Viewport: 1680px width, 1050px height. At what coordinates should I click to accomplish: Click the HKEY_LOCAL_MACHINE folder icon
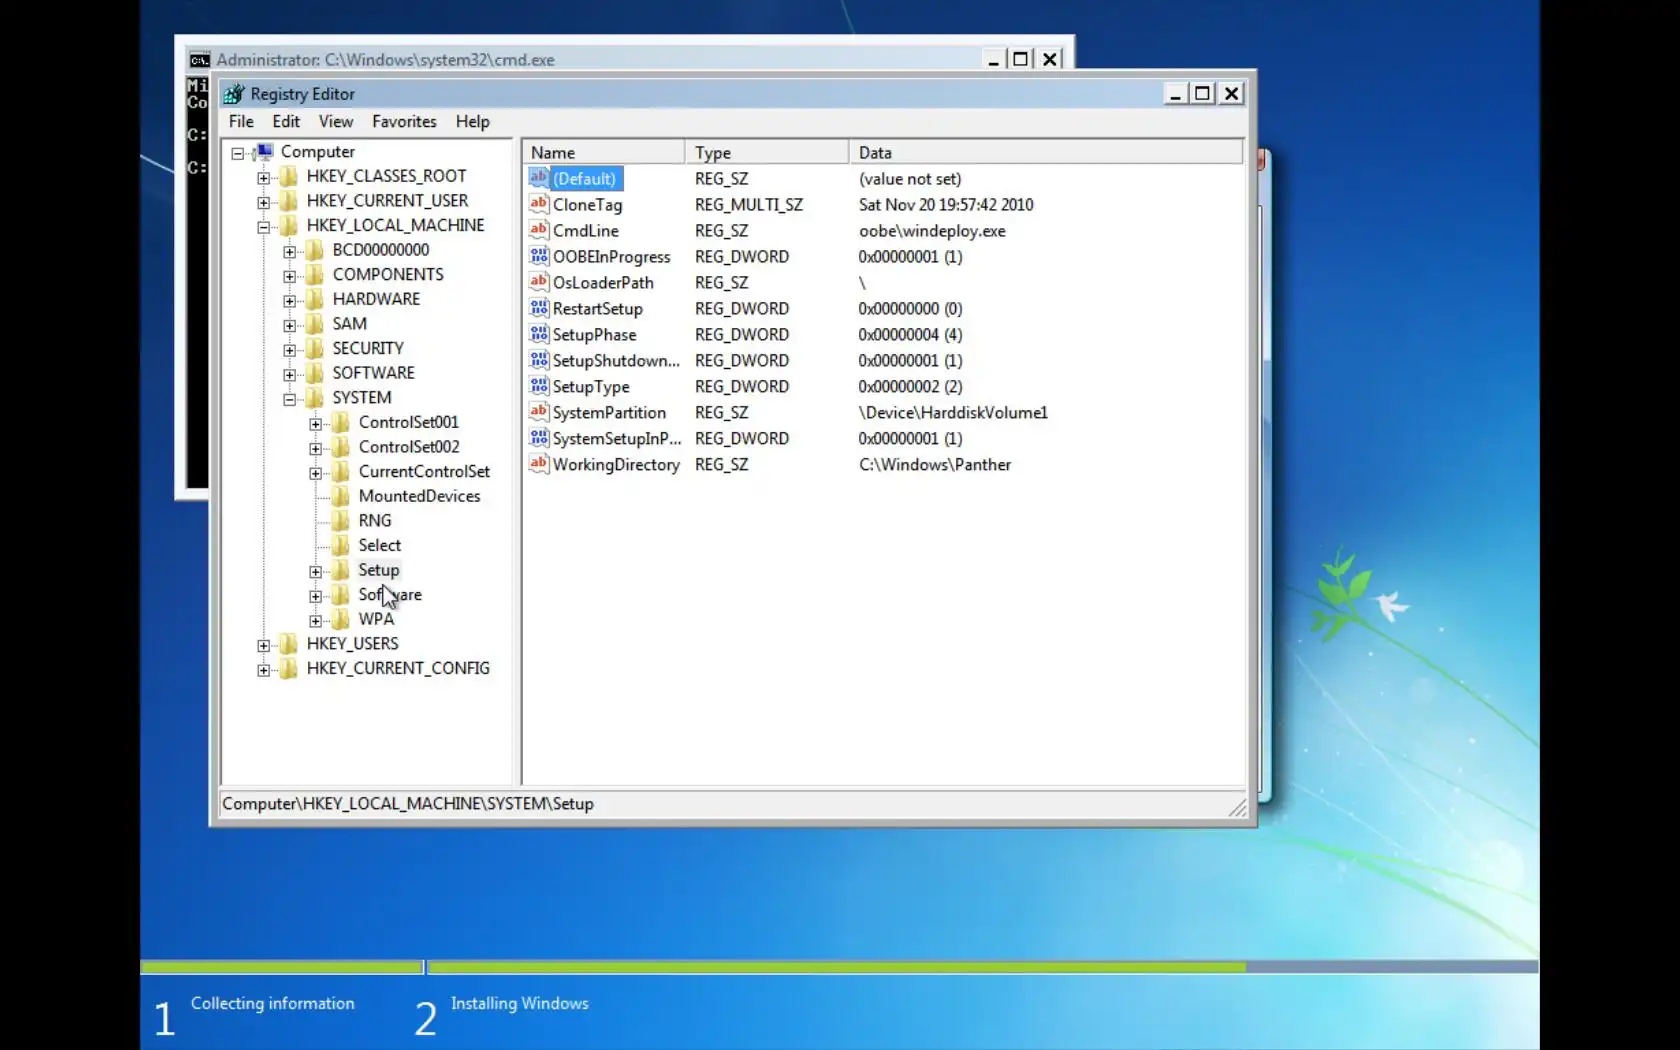point(289,226)
